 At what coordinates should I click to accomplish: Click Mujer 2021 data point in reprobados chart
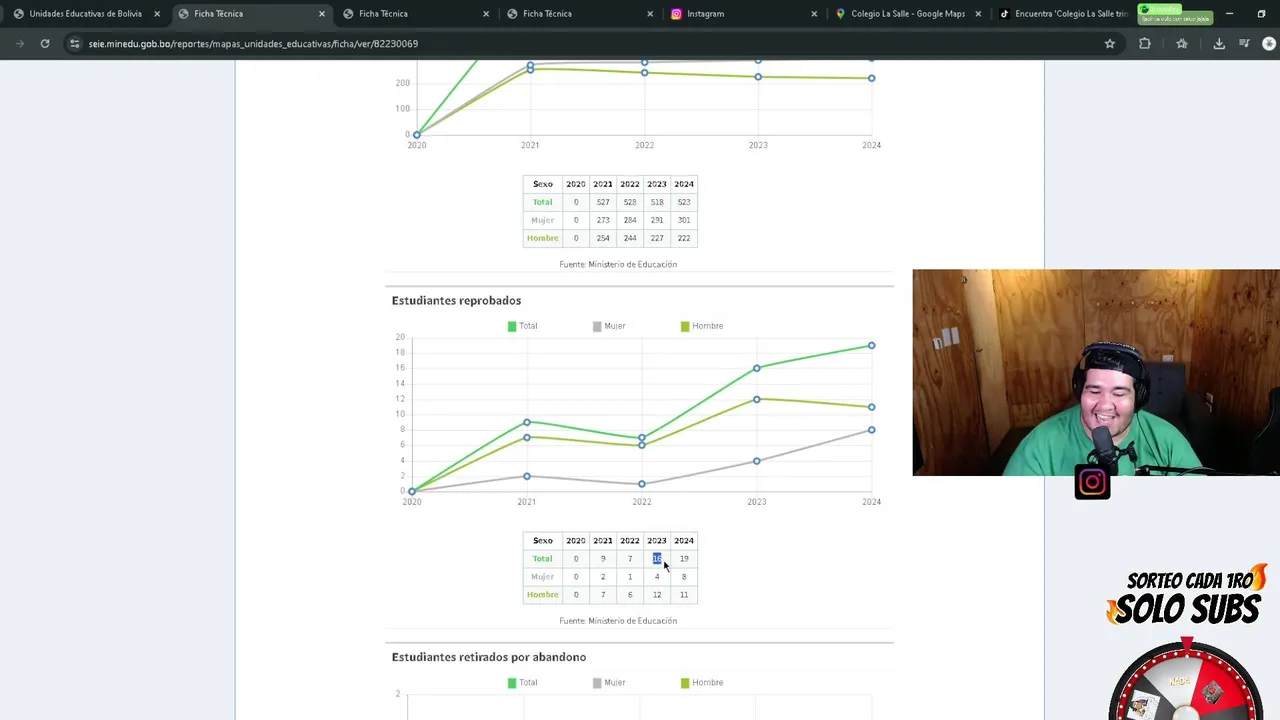pos(527,476)
